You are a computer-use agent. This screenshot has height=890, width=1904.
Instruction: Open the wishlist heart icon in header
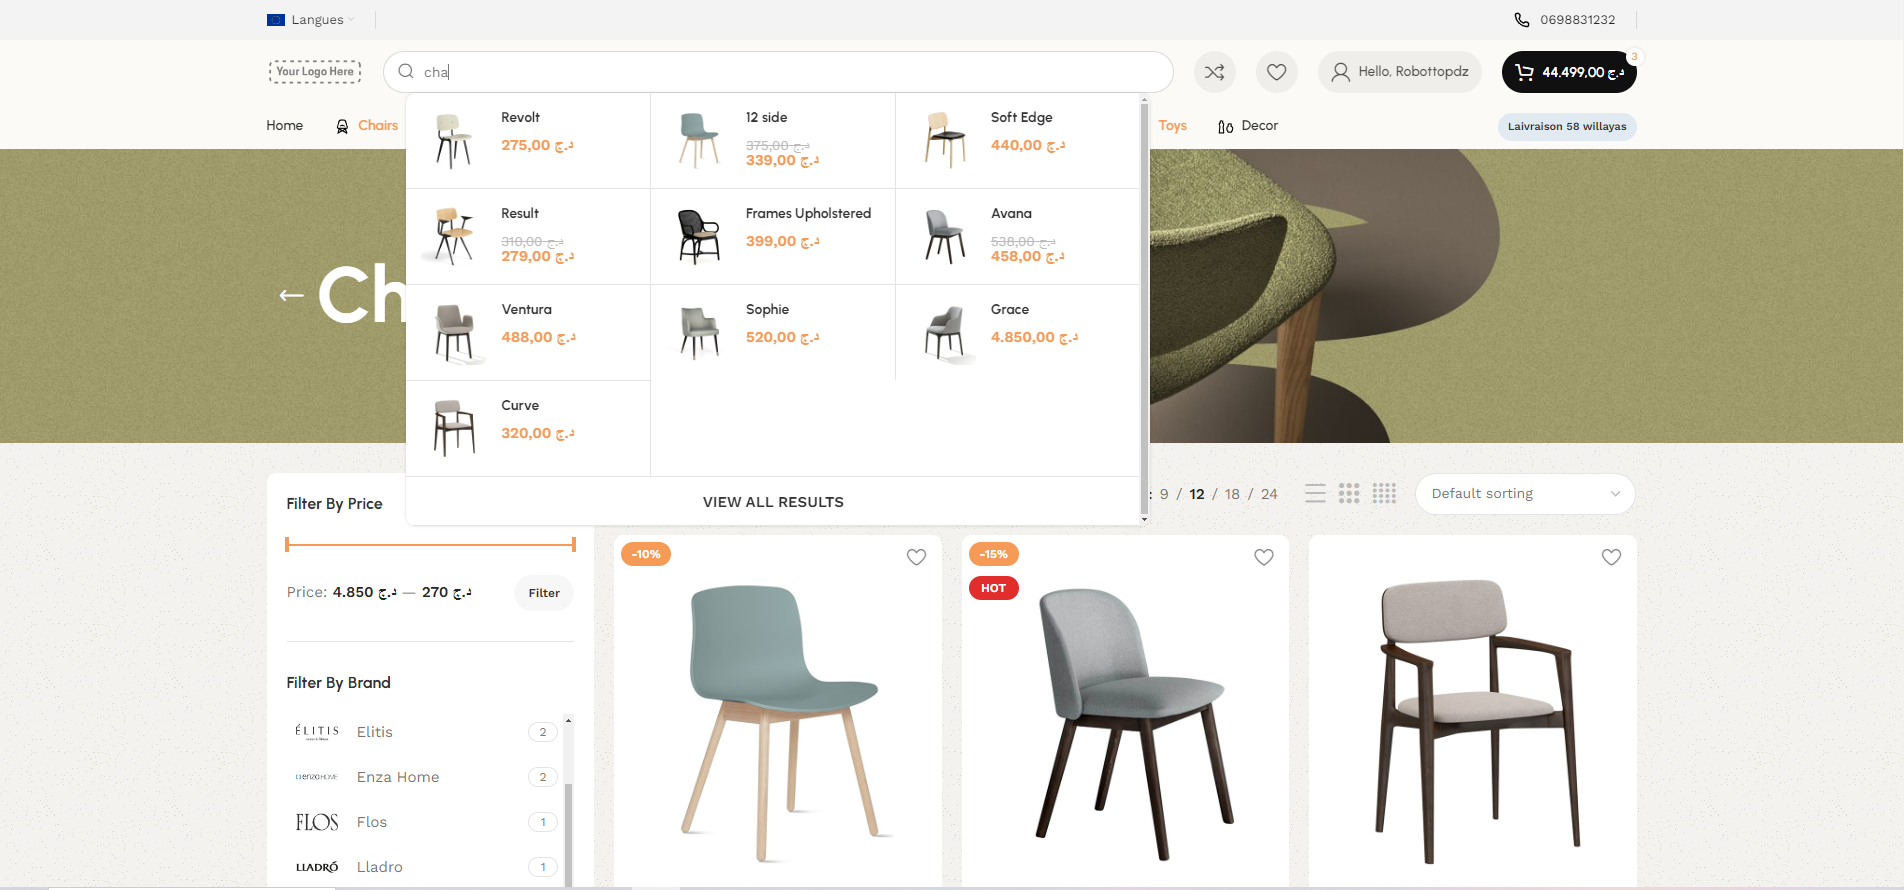(1276, 72)
